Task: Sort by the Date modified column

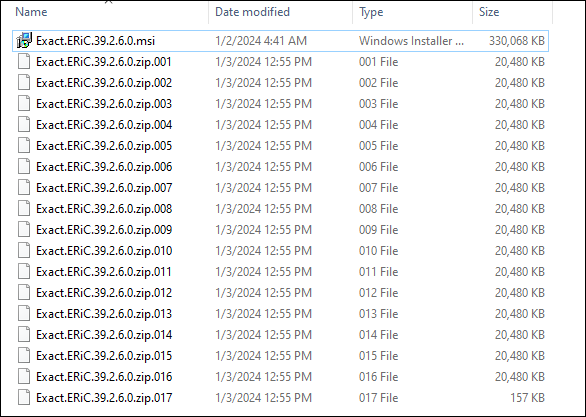Action: (252, 12)
